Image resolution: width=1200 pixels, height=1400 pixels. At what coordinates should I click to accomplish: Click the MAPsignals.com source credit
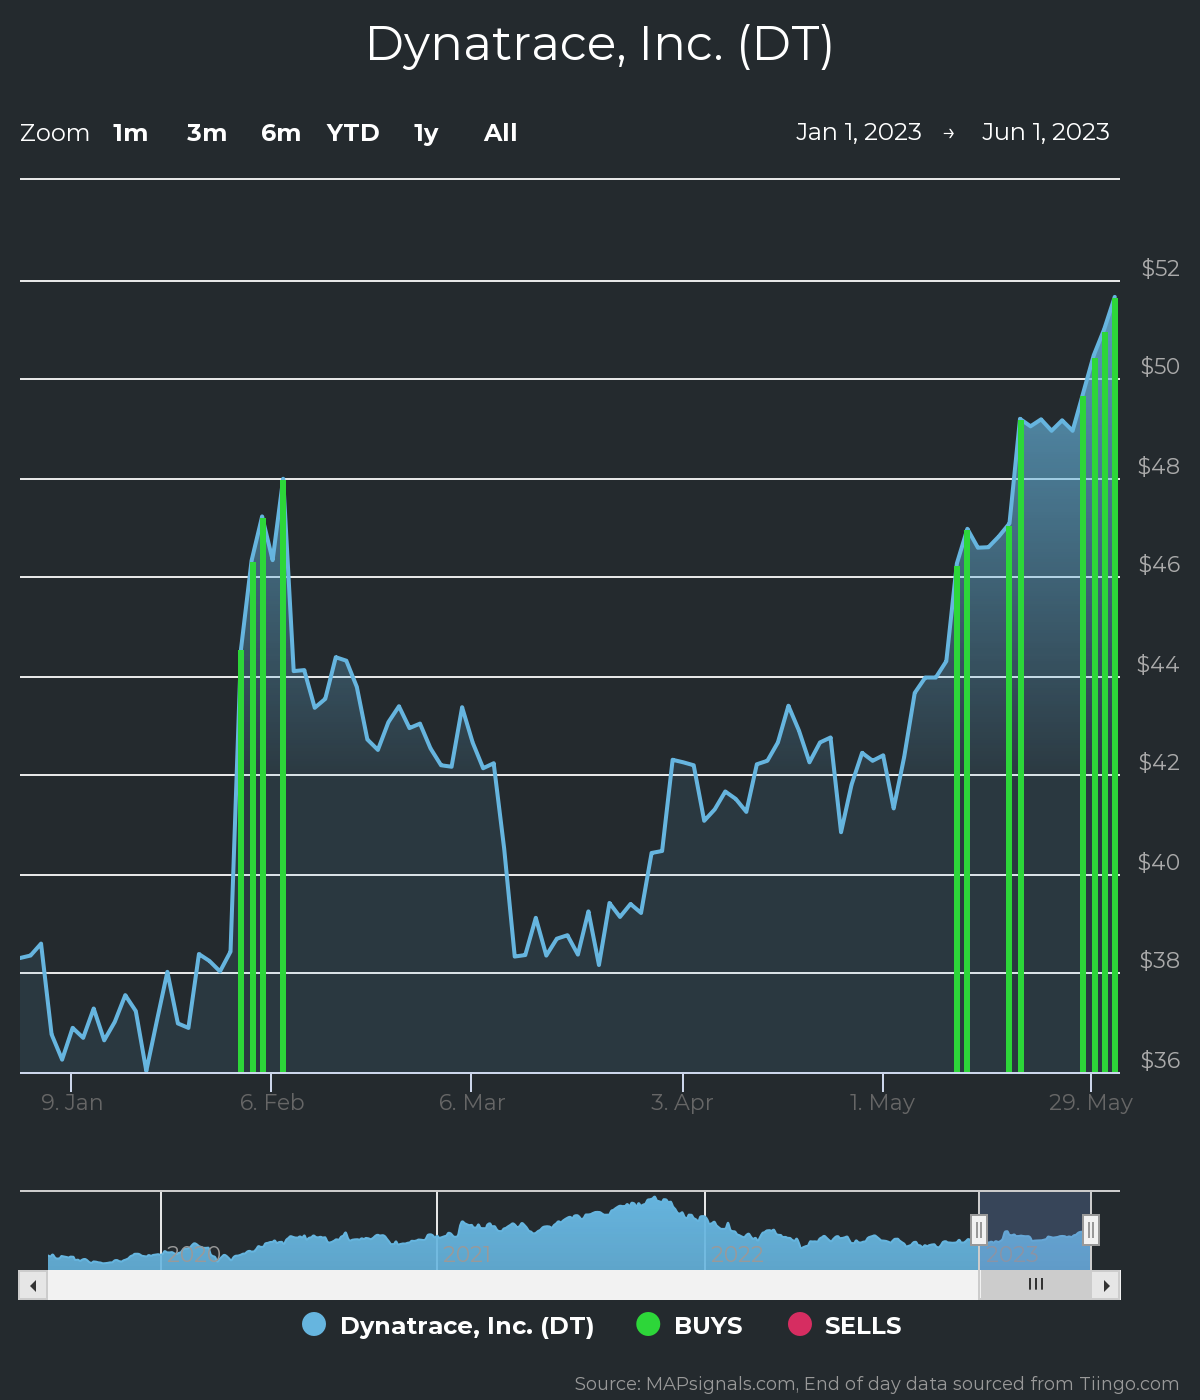[877, 1384]
